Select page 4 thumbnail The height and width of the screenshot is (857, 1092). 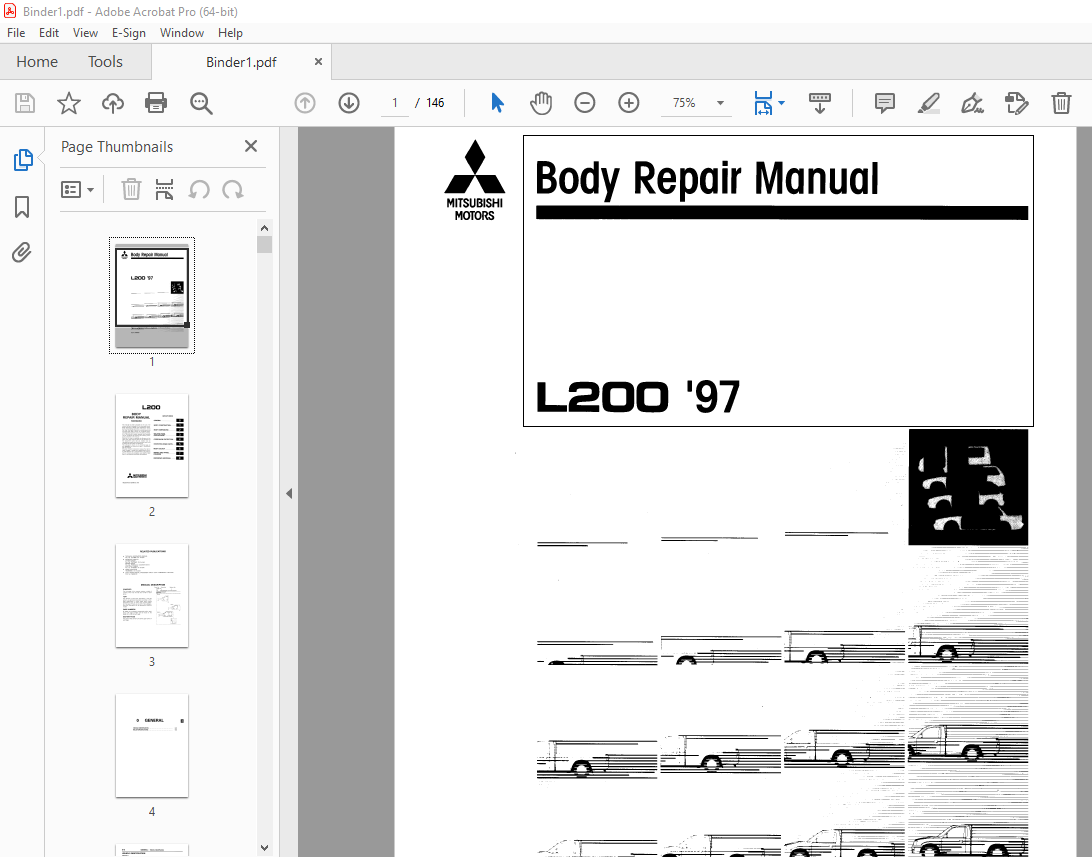(152, 746)
